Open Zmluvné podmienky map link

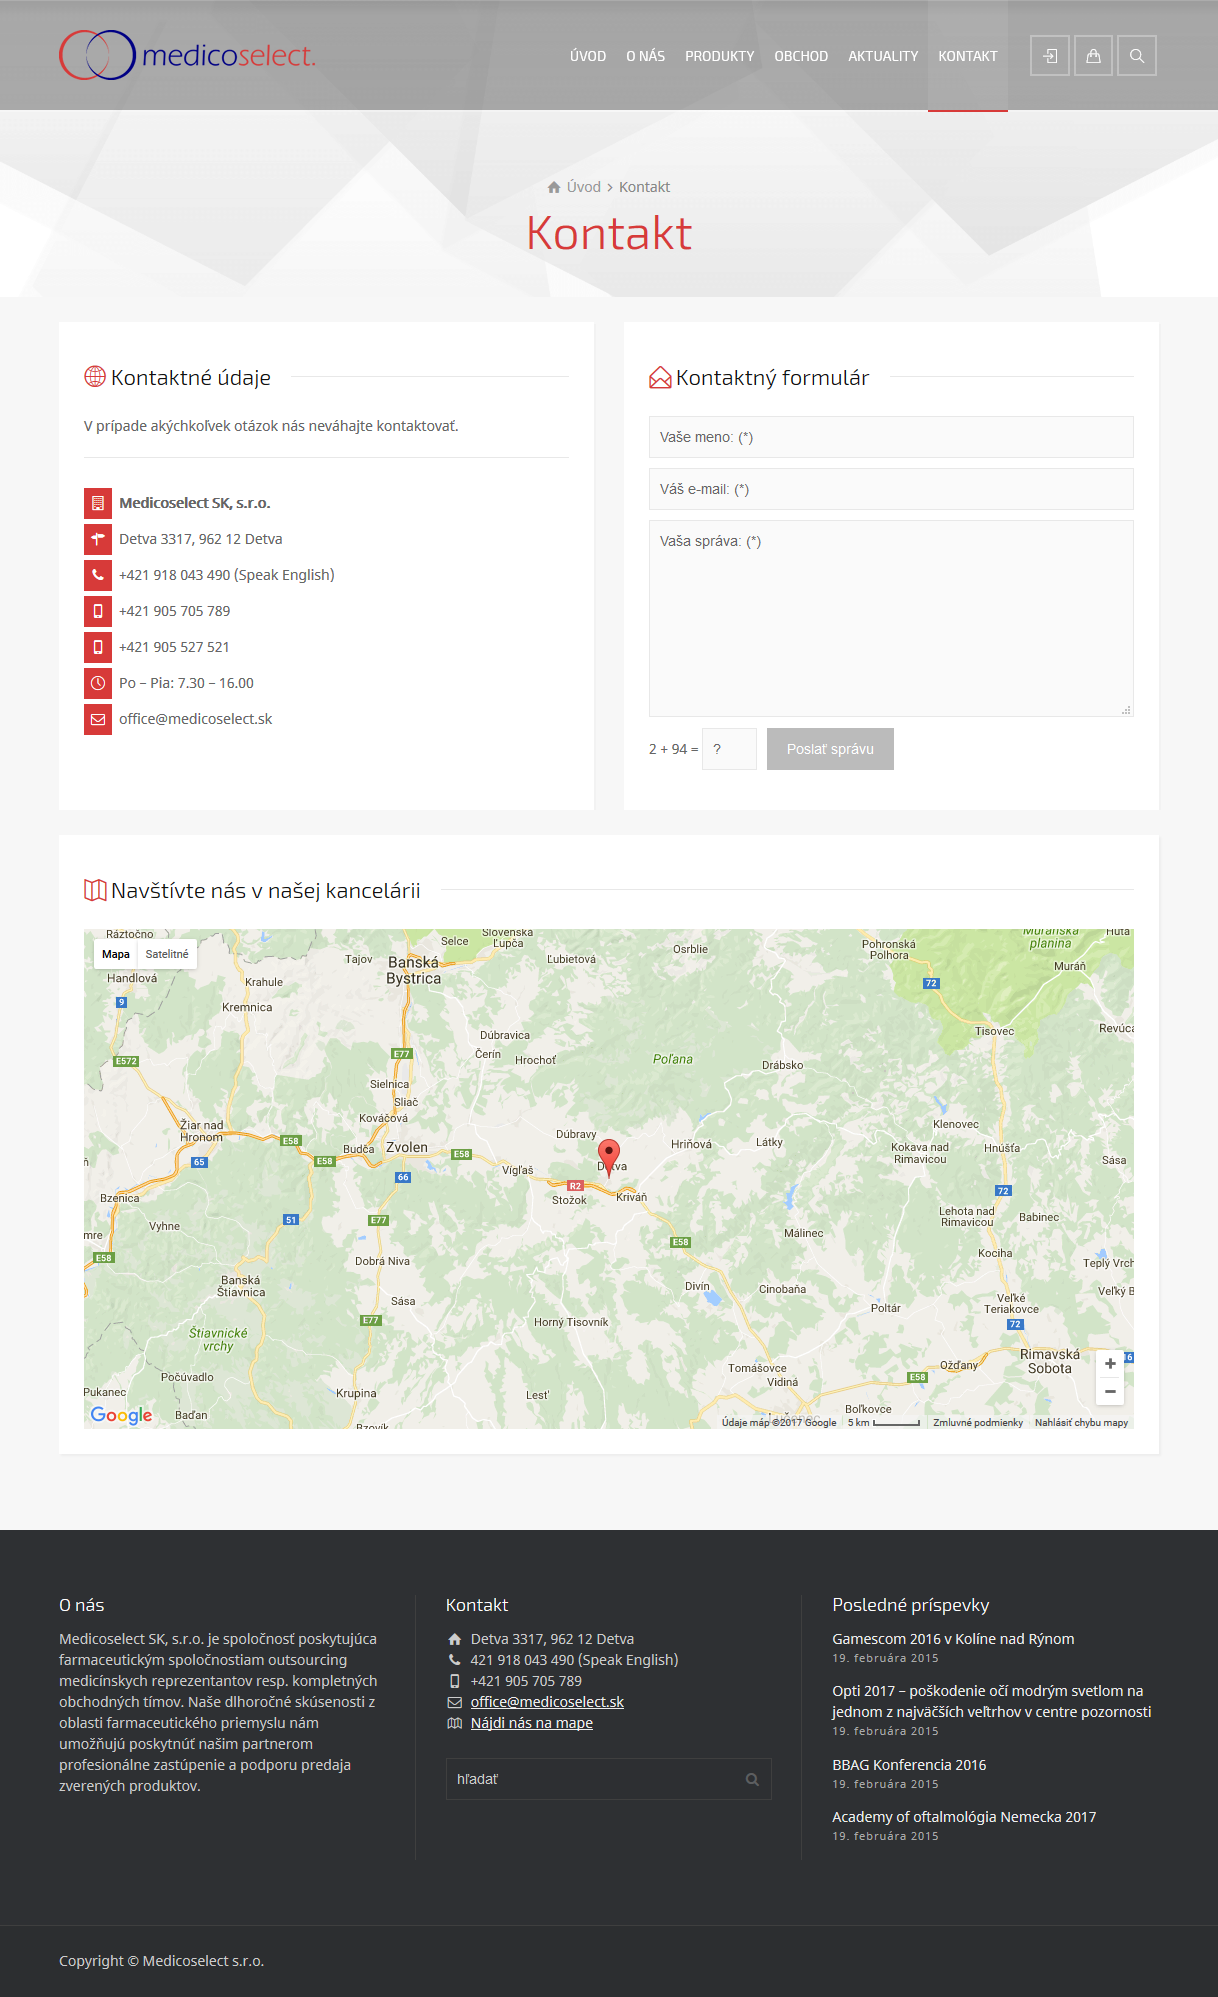click(978, 1422)
